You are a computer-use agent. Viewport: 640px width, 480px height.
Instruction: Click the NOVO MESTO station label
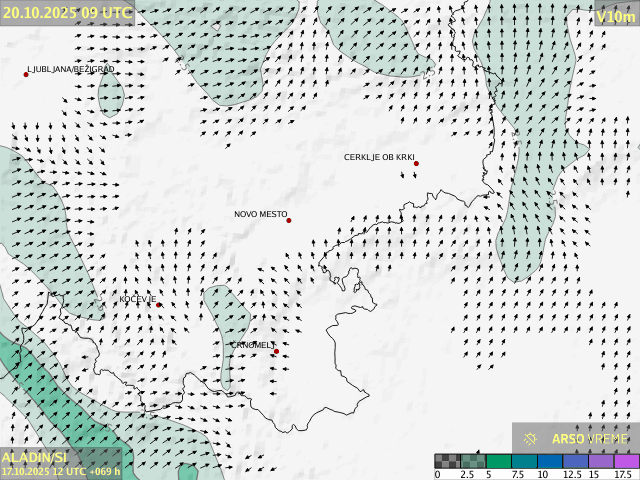coord(260,214)
